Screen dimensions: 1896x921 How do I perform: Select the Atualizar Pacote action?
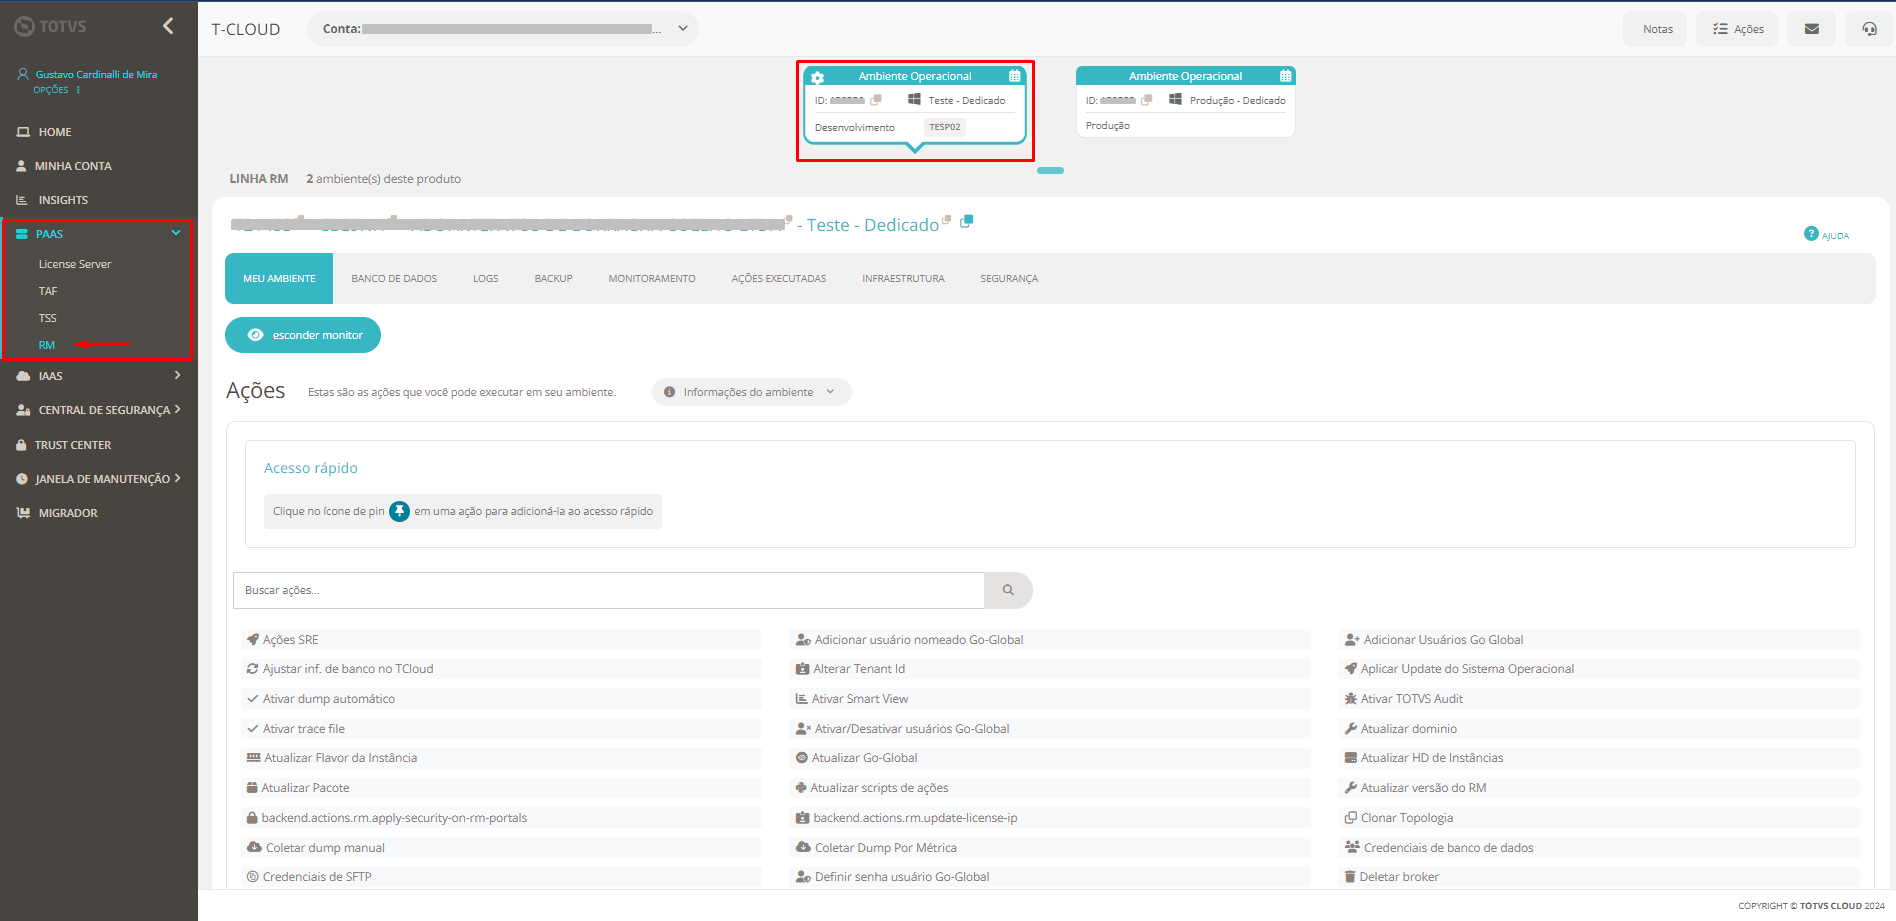(502, 788)
